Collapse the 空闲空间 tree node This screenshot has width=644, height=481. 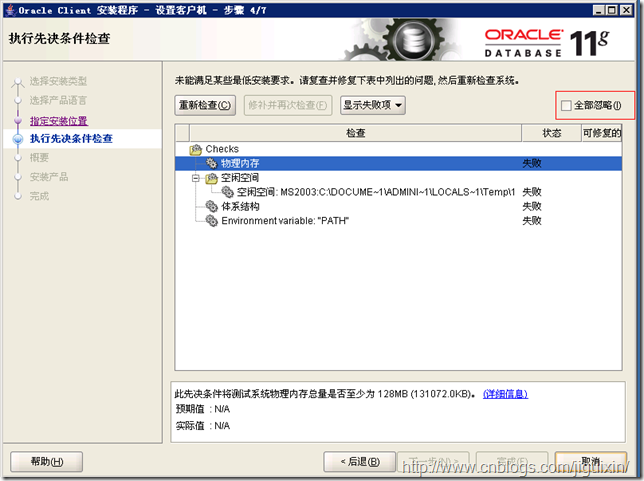tap(196, 178)
